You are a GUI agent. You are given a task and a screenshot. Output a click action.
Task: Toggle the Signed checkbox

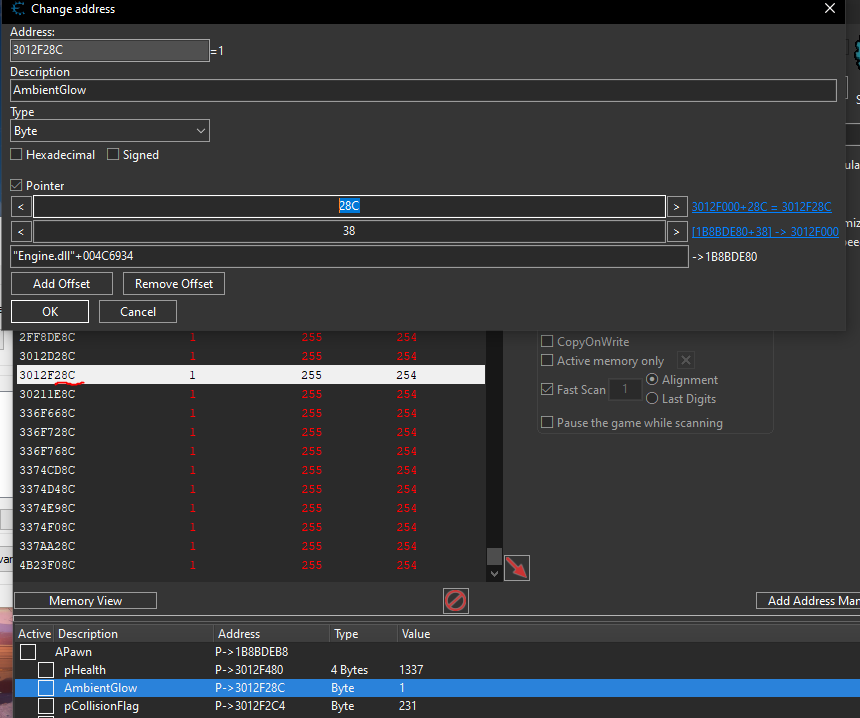[113, 155]
